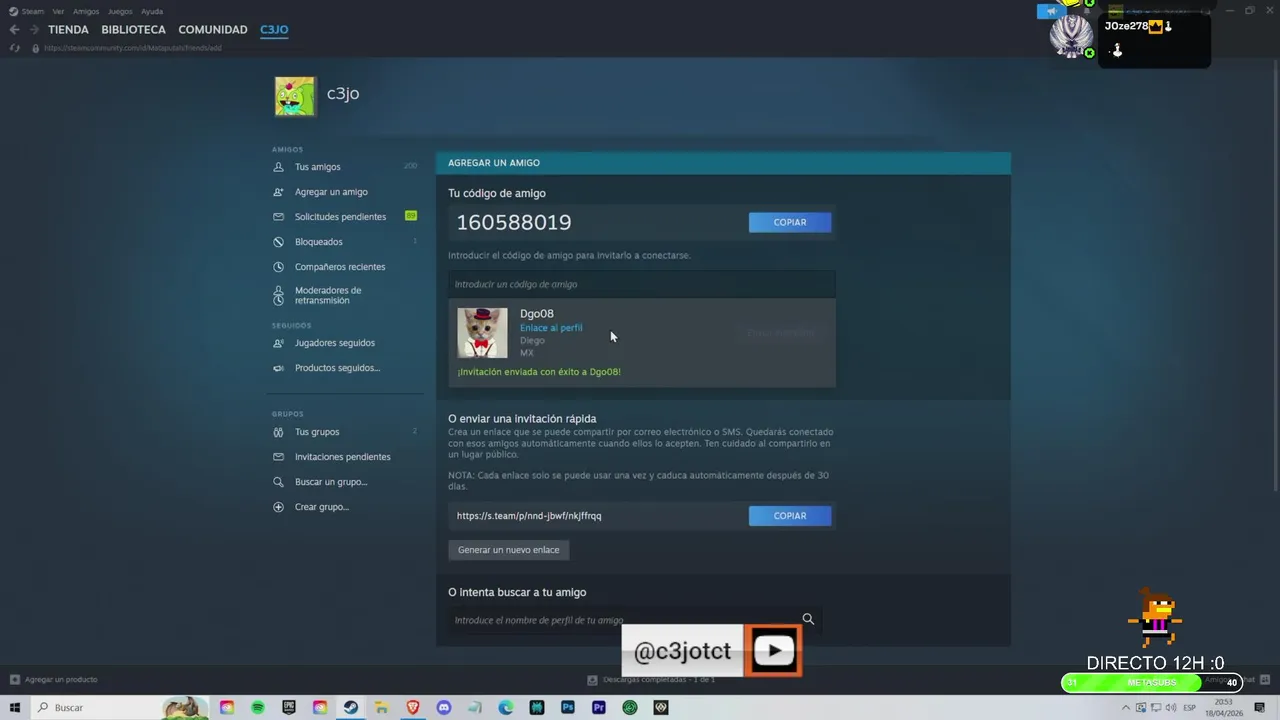Screen dimensions: 1280x720
Task: Click Agregar un producto at bottom
Action: click(54, 680)
